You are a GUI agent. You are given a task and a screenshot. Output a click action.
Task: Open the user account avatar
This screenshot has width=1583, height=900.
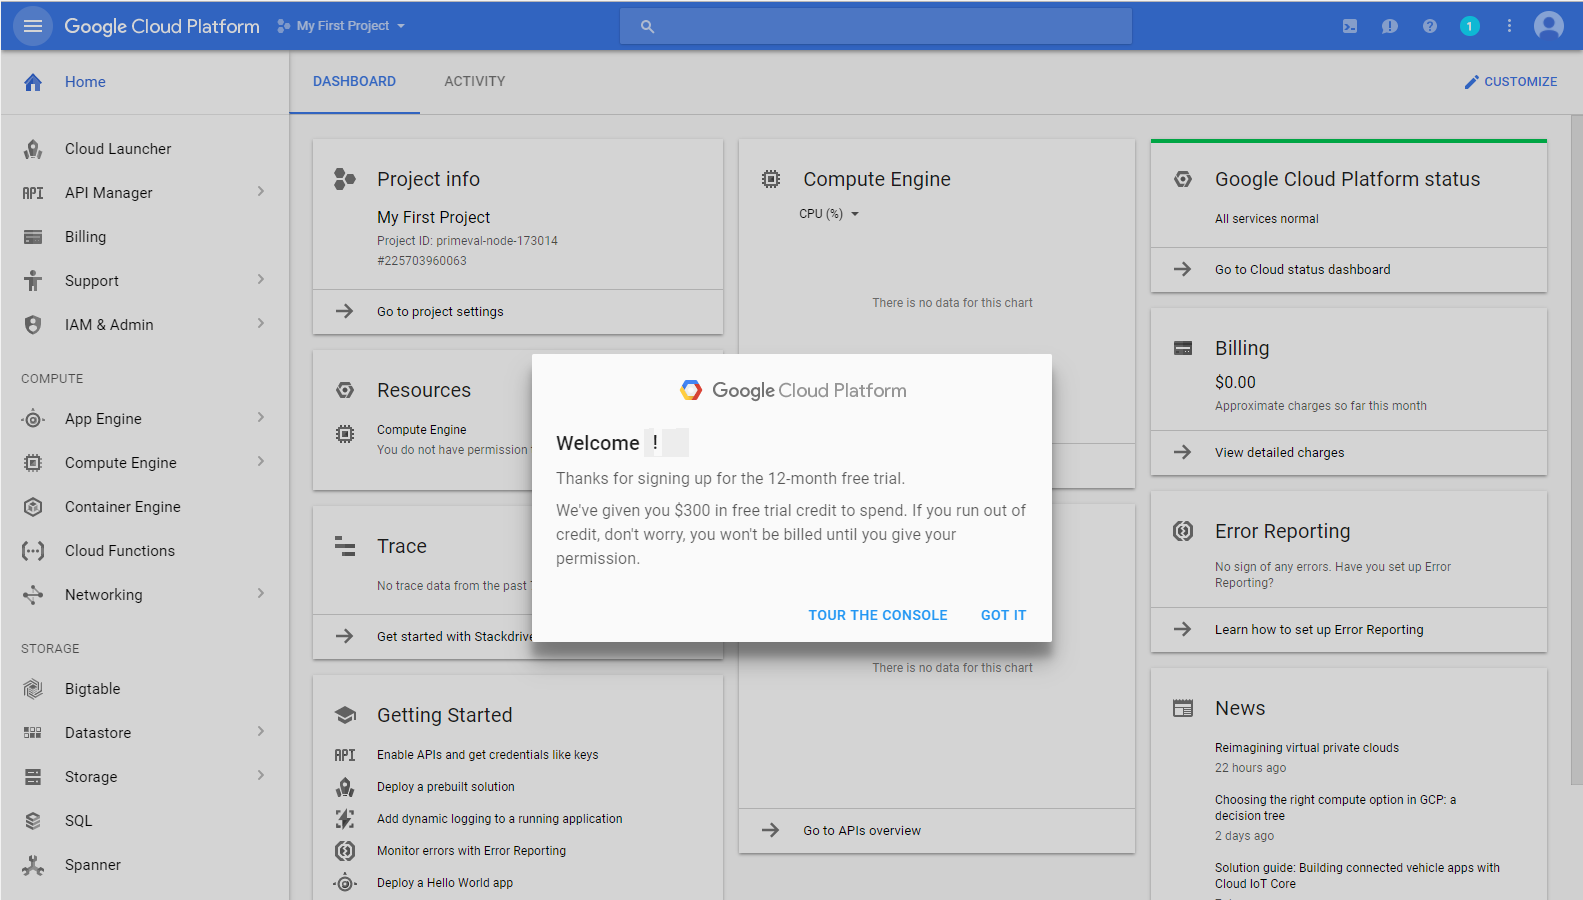1549,26
